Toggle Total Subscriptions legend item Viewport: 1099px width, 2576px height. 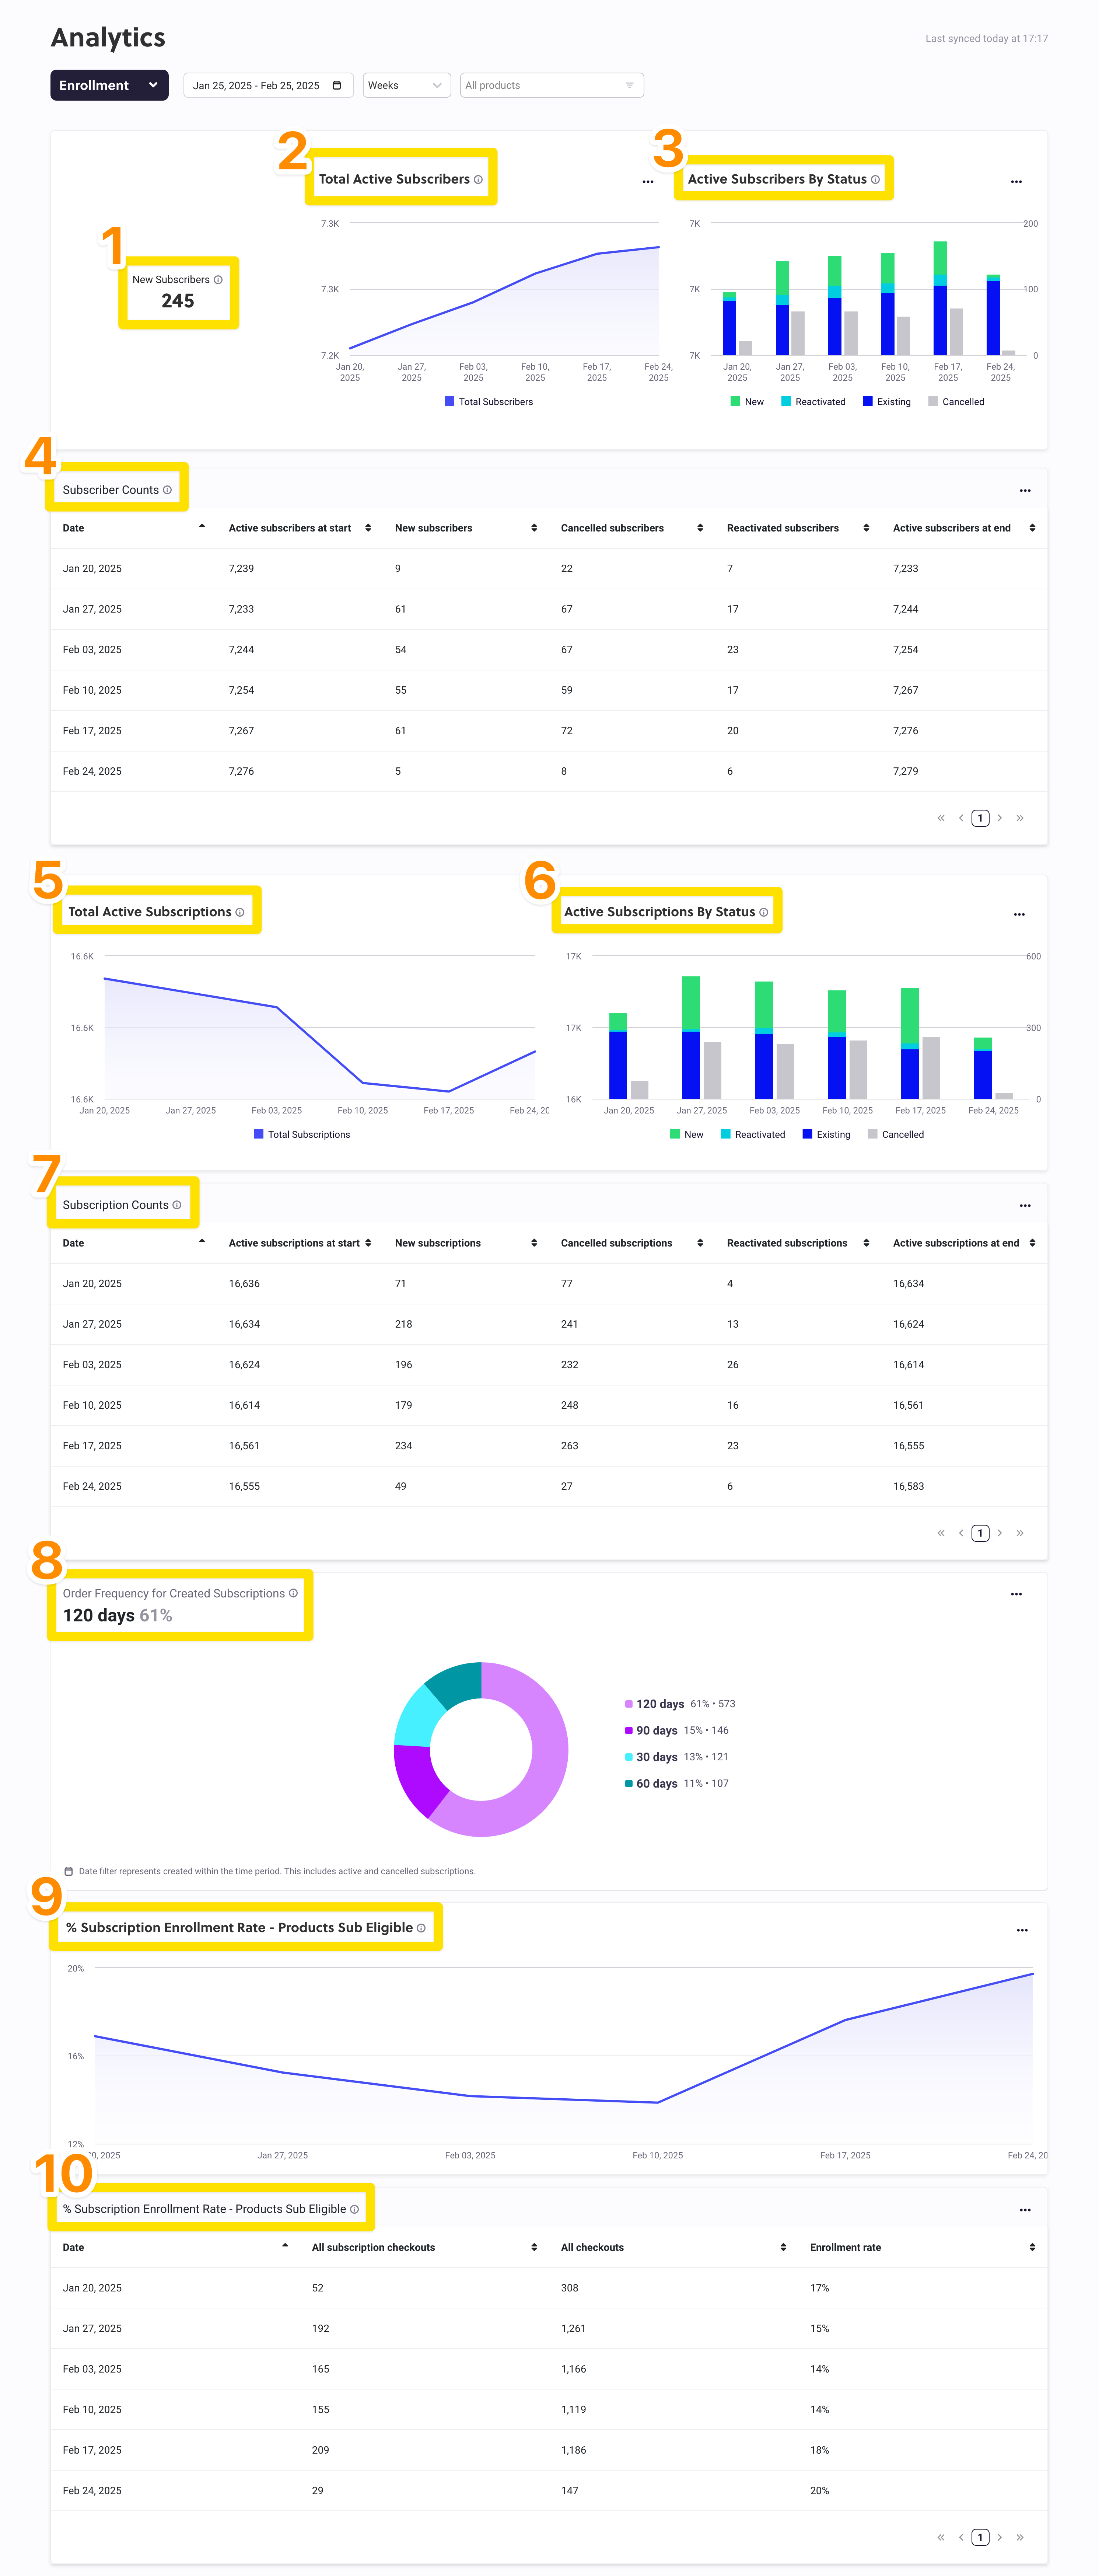pos(302,1135)
